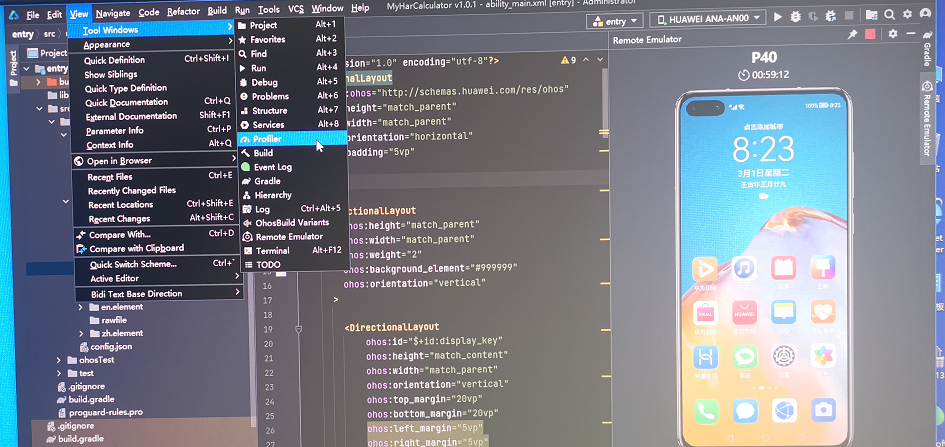The width and height of the screenshot is (945, 447).
Task: Stop the Remote Emulator with red square
Action: pyautogui.click(x=870, y=35)
